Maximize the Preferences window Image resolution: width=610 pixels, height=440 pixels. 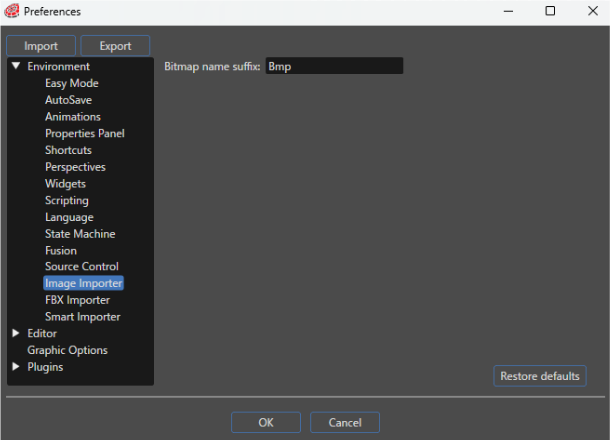tap(550, 11)
